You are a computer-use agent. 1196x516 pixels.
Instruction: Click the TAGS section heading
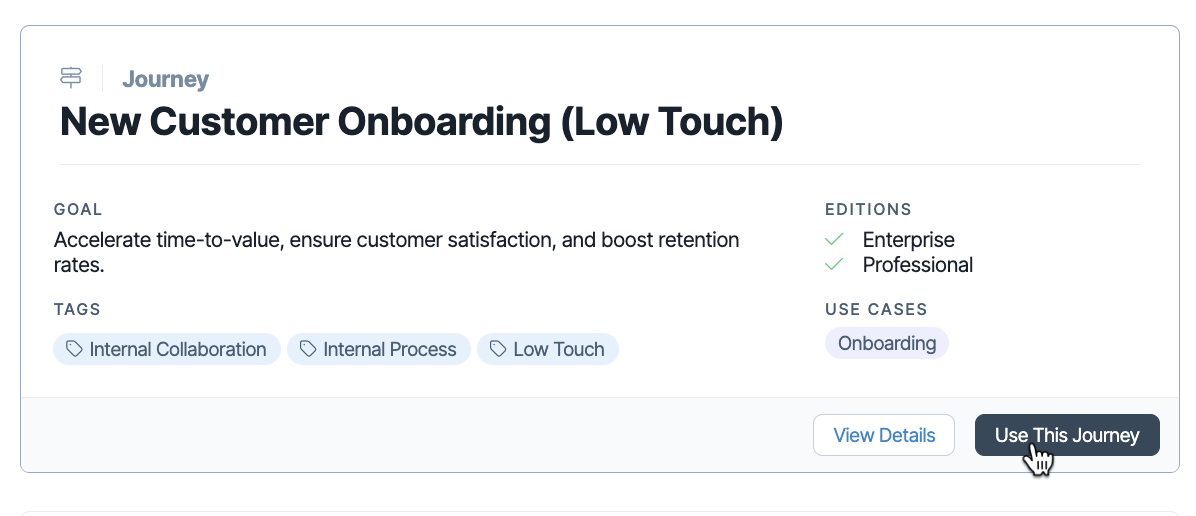[x=77, y=309]
